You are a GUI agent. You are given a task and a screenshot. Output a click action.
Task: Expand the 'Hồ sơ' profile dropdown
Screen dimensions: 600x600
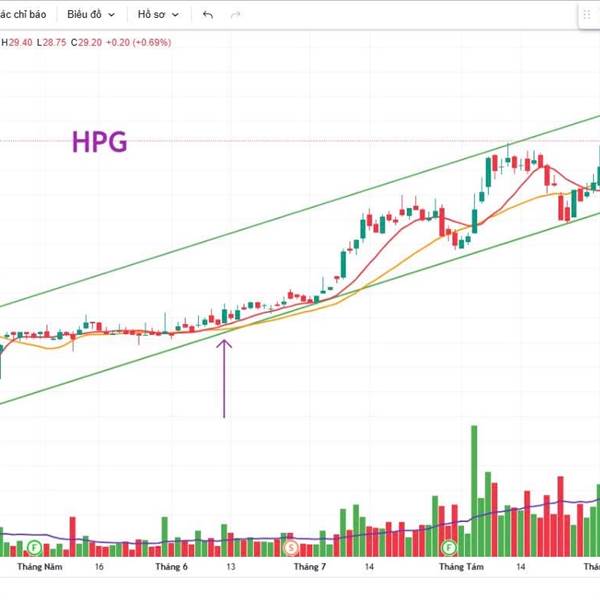coord(158,15)
